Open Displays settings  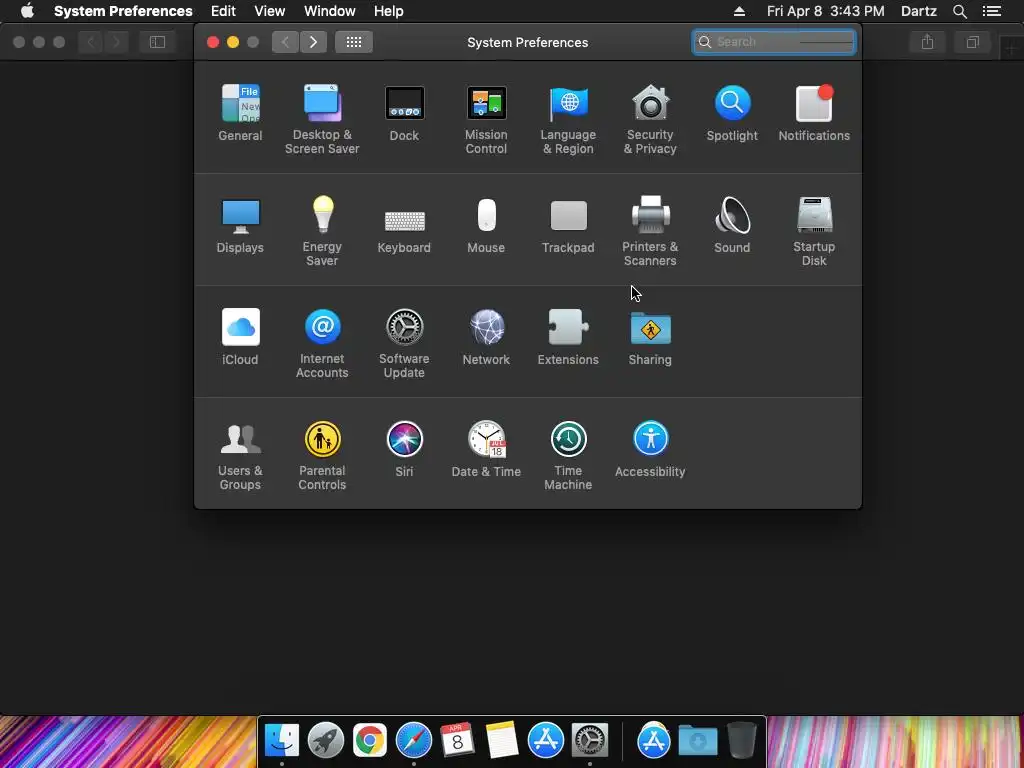pyautogui.click(x=240, y=225)
